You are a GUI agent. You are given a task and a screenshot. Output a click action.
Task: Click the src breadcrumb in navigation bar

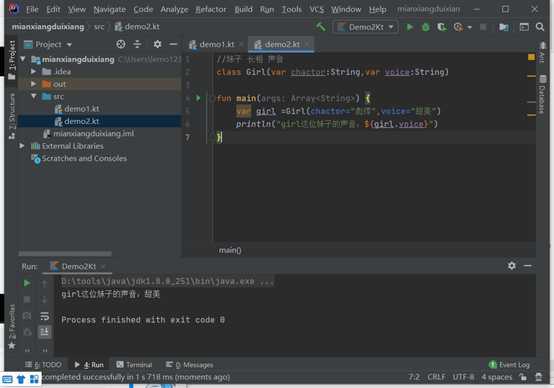[x=99, y=27]
